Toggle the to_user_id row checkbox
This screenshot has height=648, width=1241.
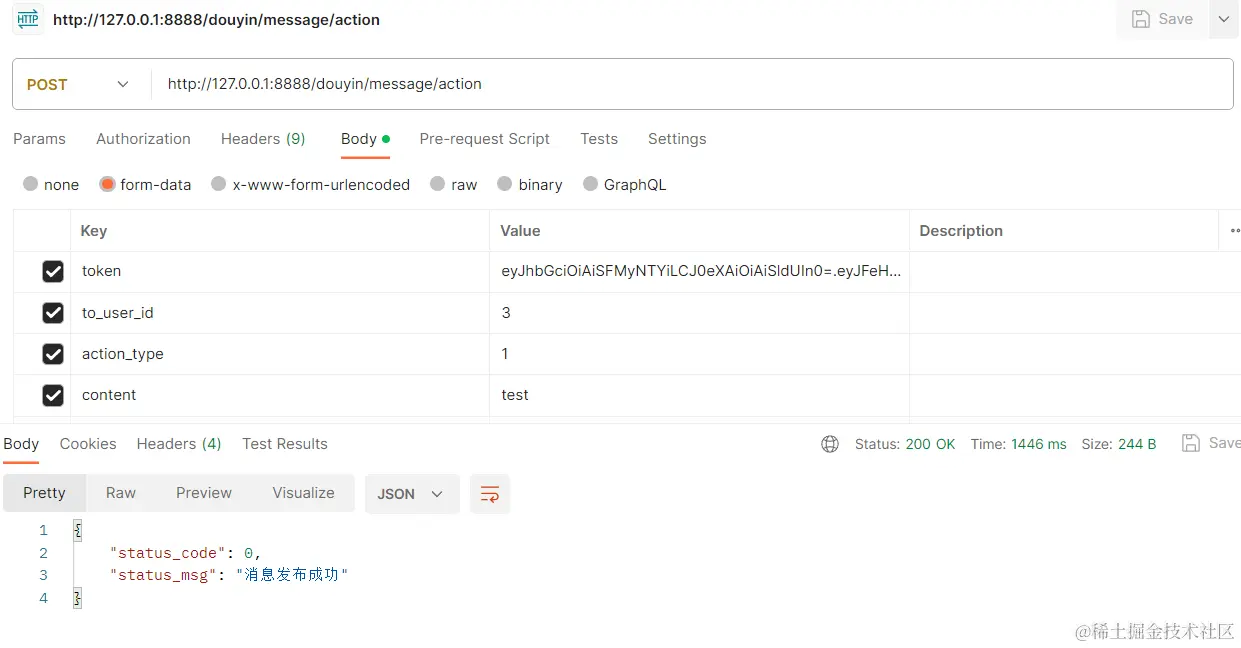point(53,313)
